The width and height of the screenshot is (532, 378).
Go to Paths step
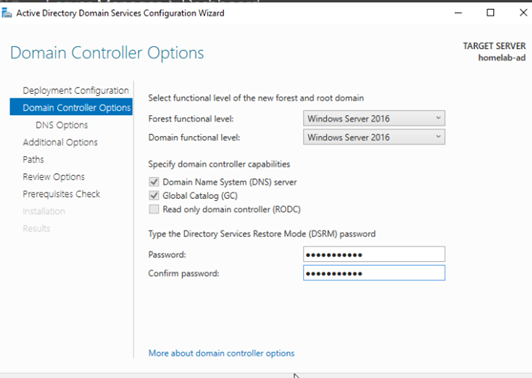(x=33, y=159)
